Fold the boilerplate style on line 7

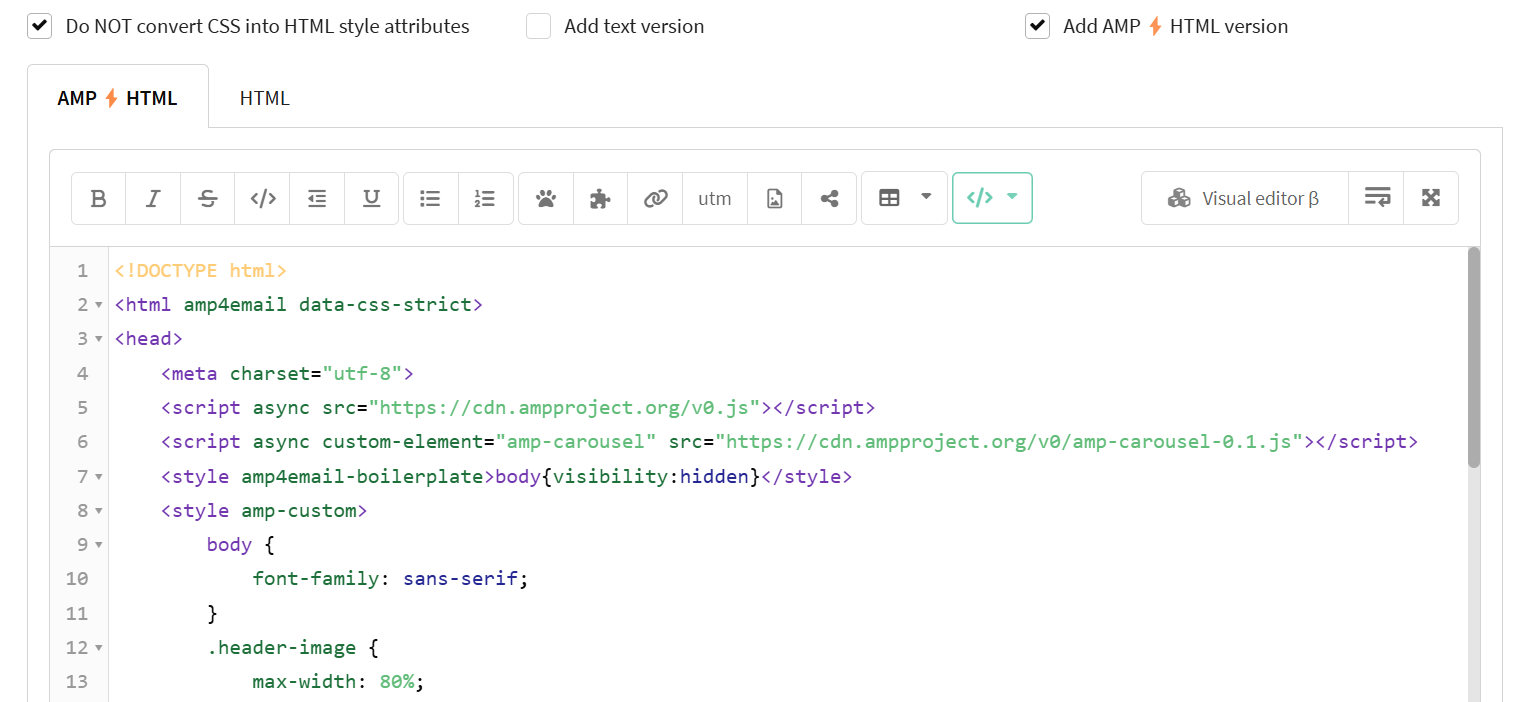point(98,477)
